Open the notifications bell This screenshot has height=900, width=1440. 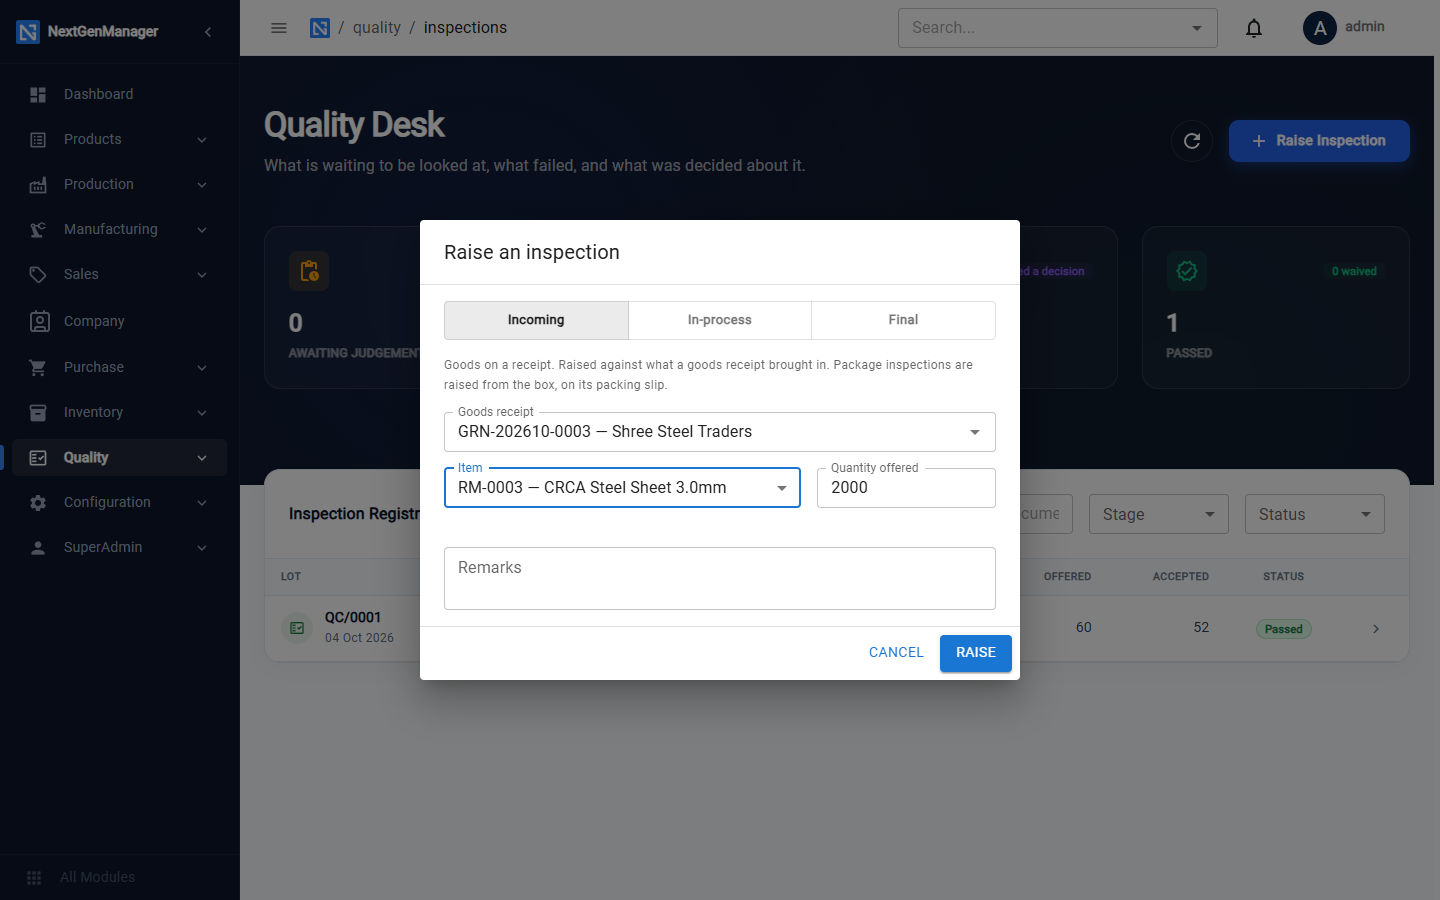pos(1254,28)
